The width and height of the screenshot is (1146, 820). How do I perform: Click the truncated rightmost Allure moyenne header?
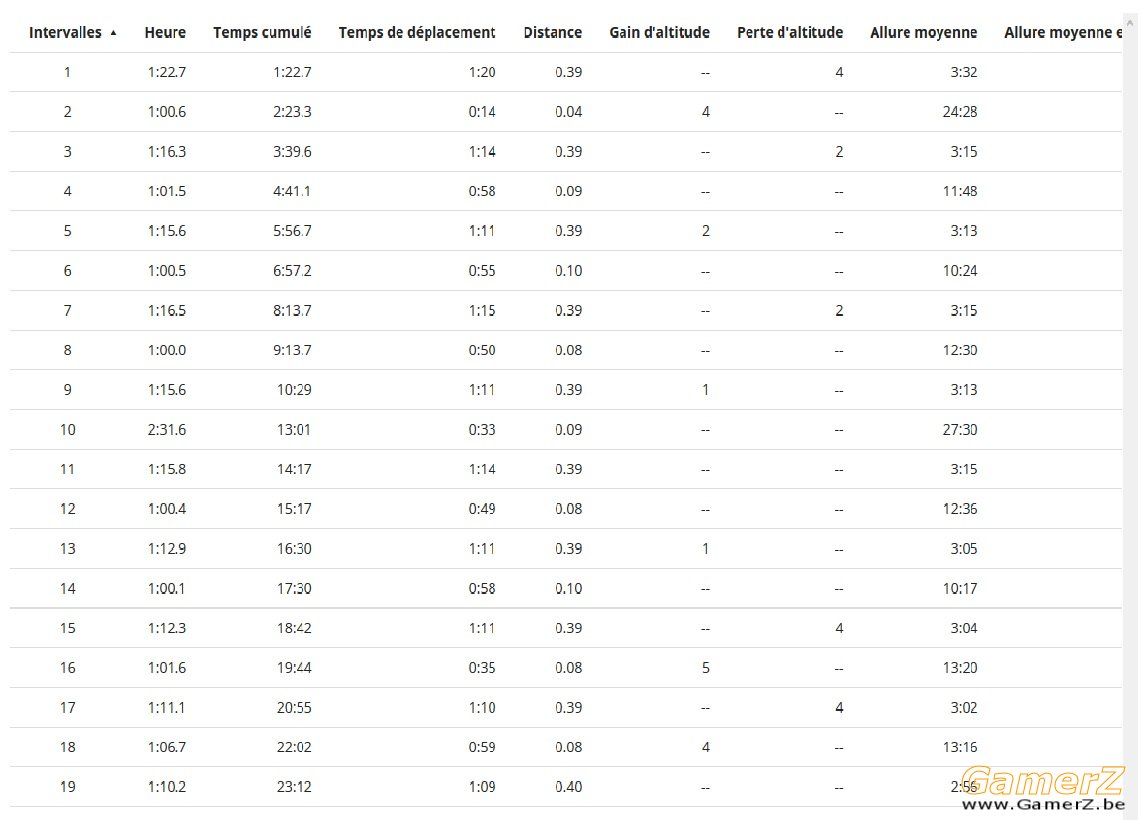point(1063,33)
